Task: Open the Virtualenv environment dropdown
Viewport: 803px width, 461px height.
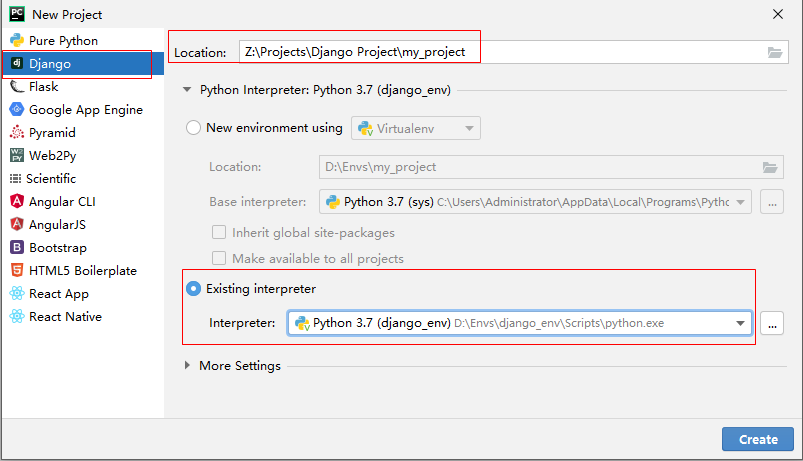Action: tap(416, 128)
